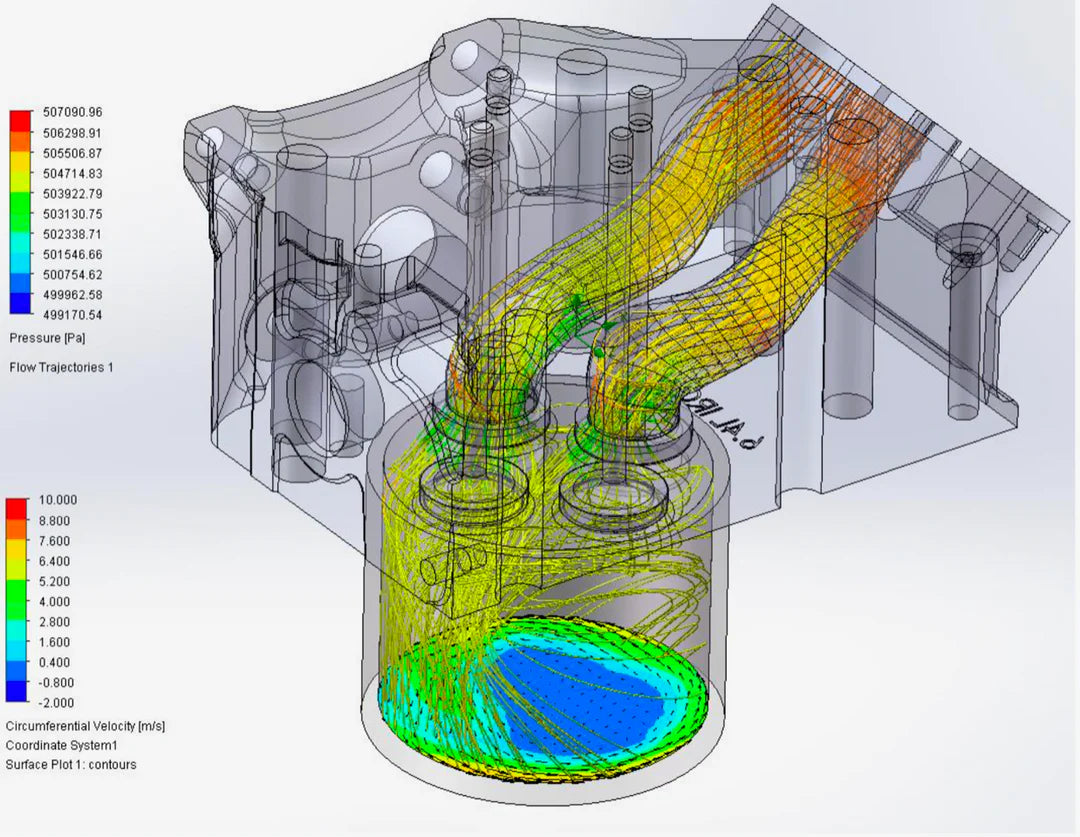The image size is (1080, 837).
Task: Select the Surface Plot 1: contours label
Action: pyautogui.click(x=71, y=765)
